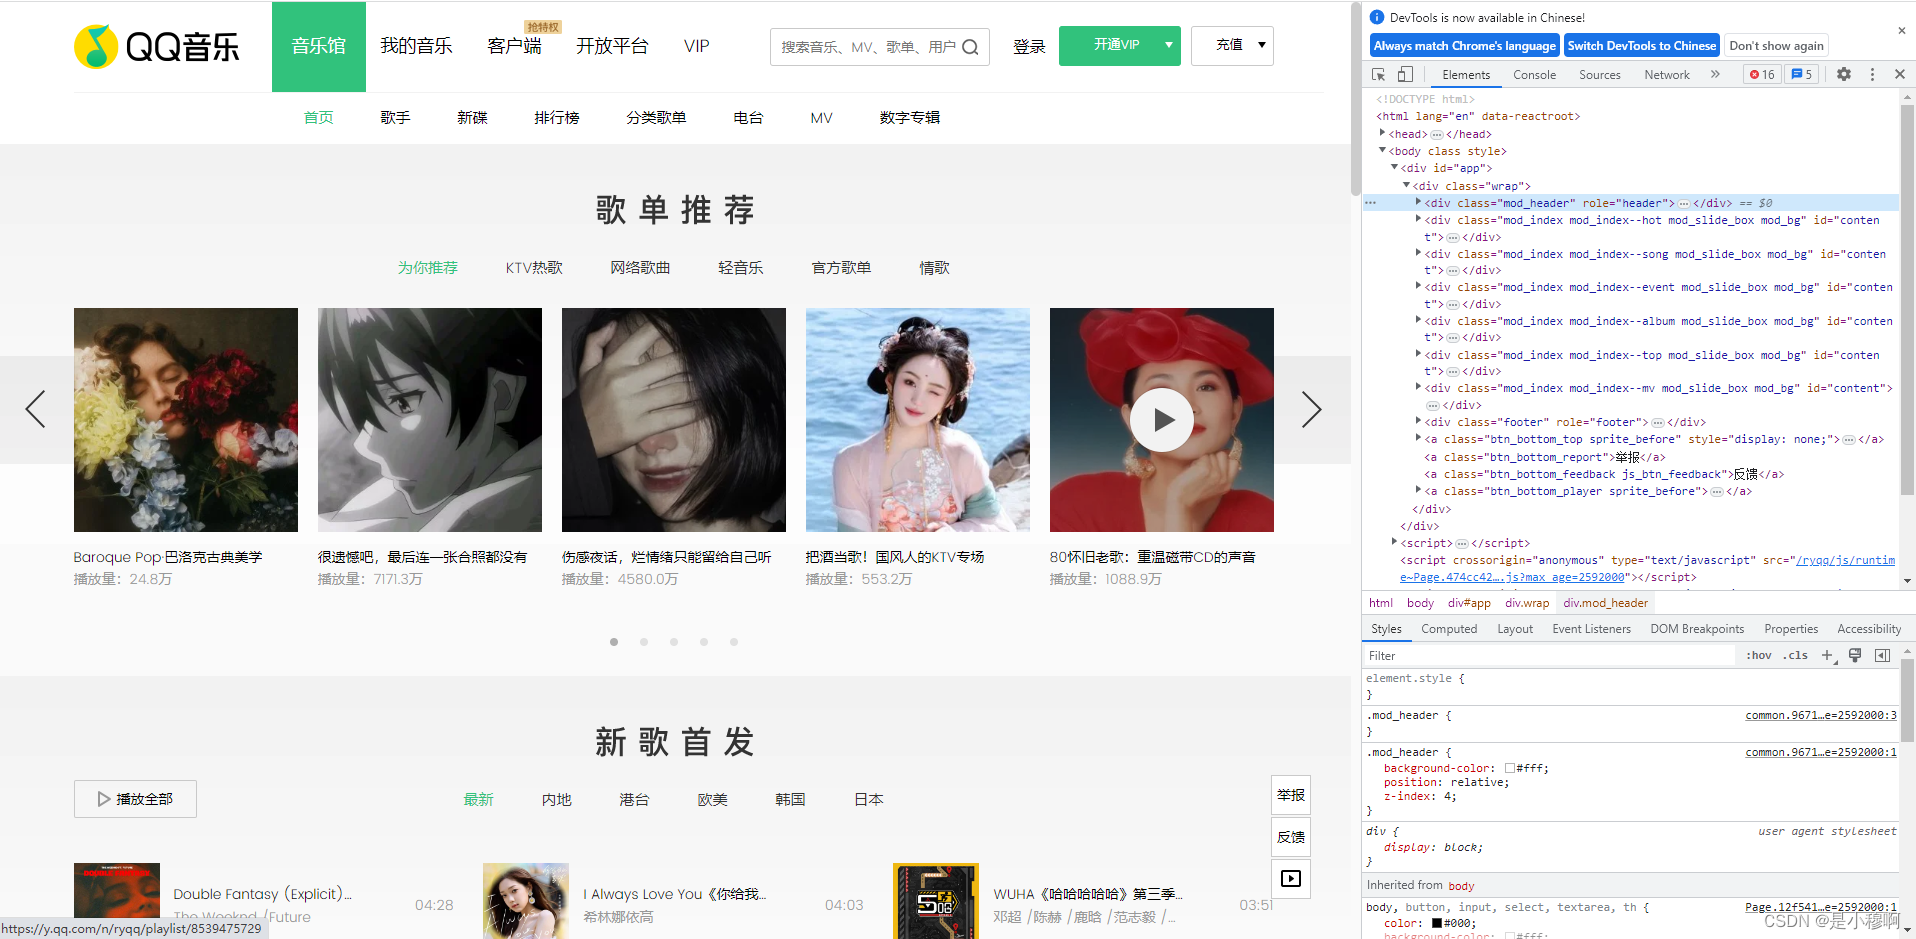Viewport: 1916px width, 939px height.
Task: Expand the head element node
Action: pyautogui.click(x=1382, y=133)
